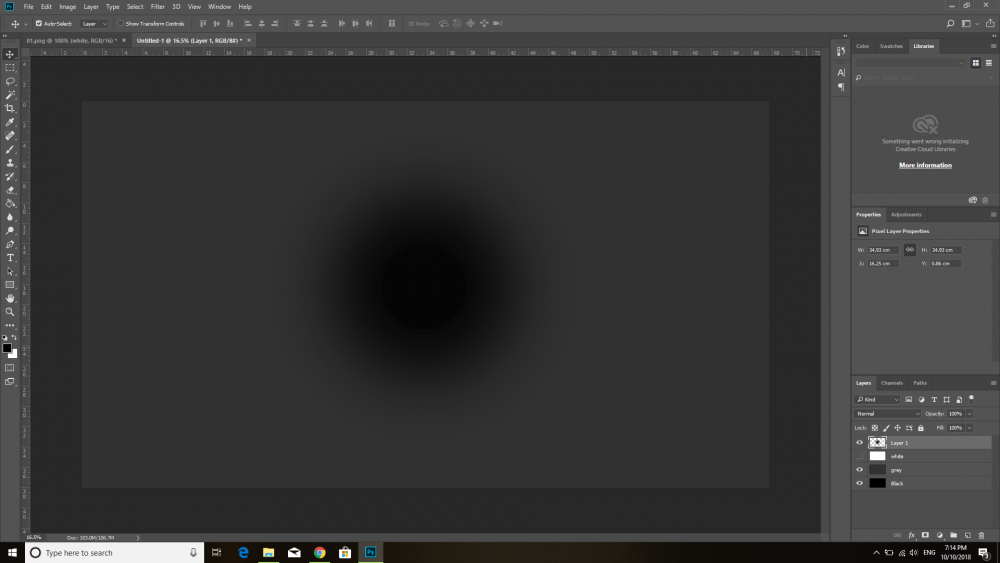Click the More information link
The height and width of the screenshot is (563, 1000).
tap(925, 165)
